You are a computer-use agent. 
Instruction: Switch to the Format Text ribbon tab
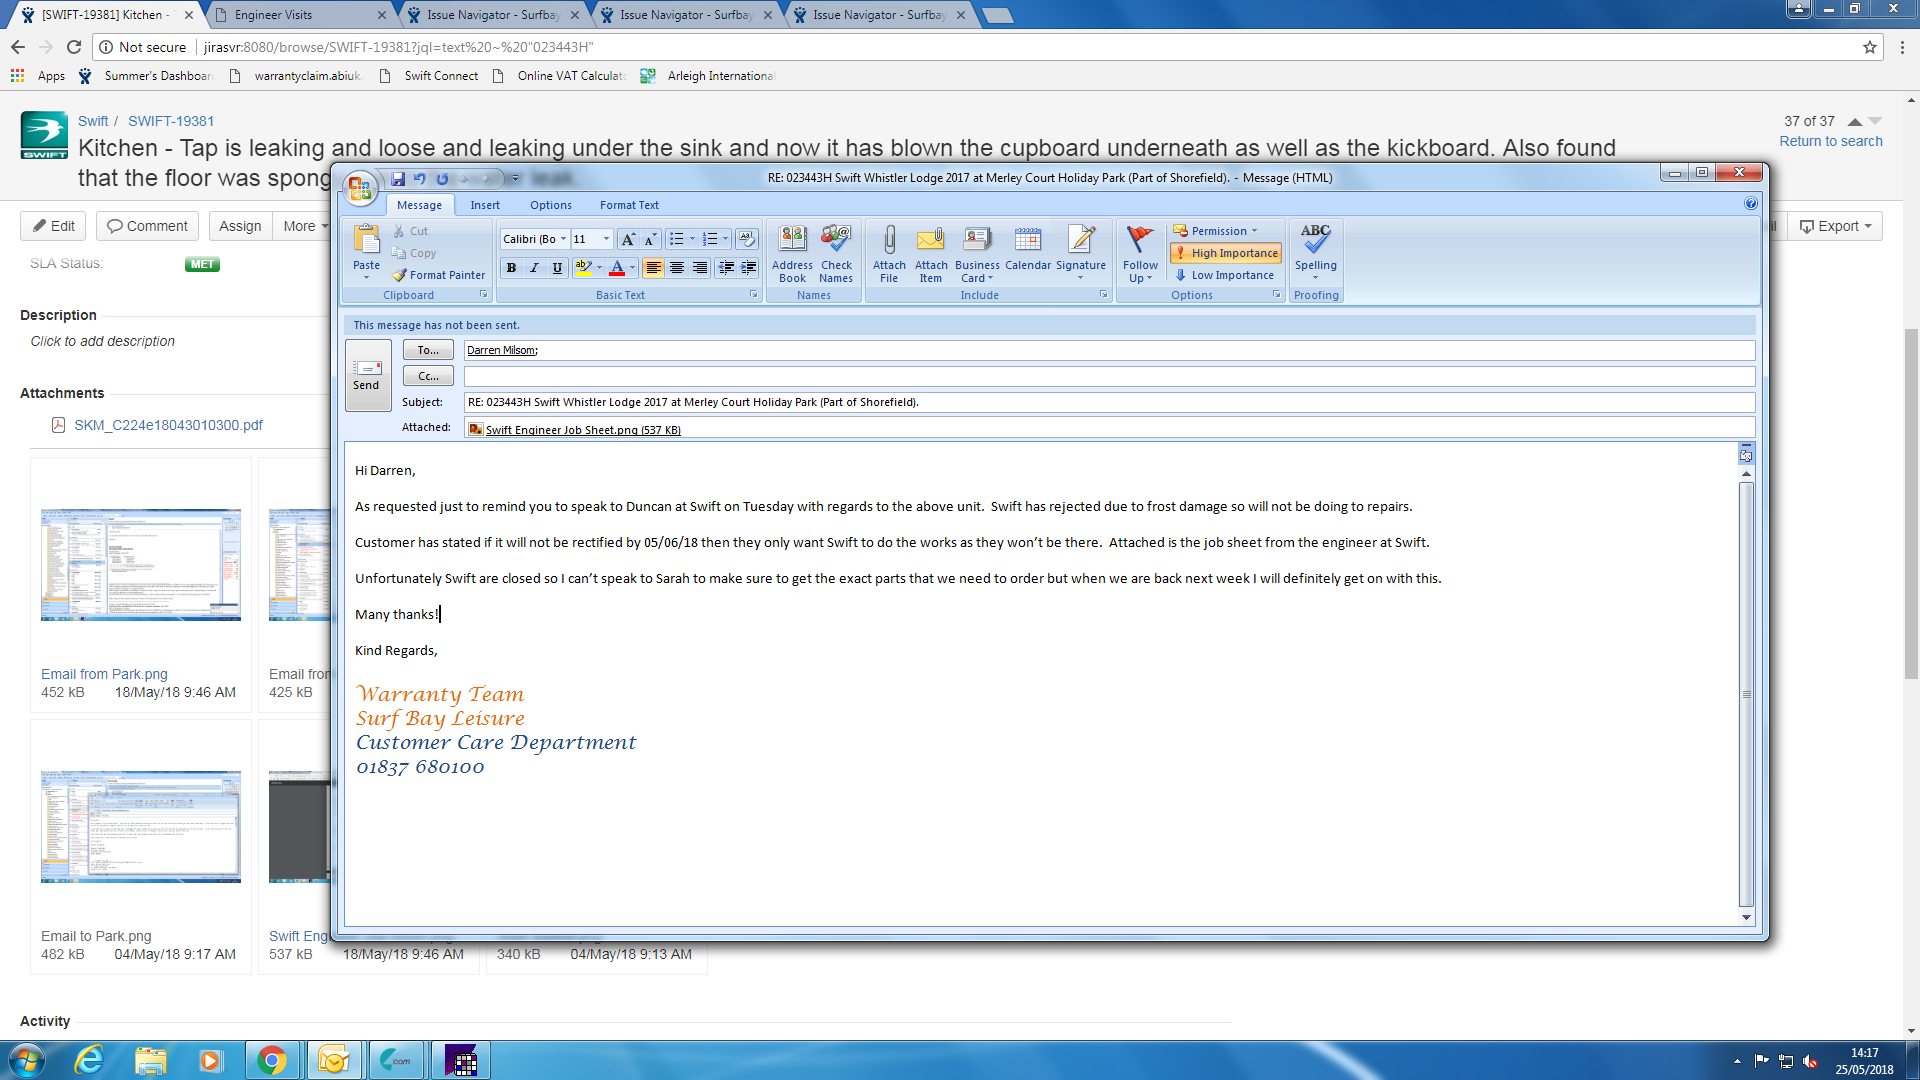pyautogui.click(x=629, y=205)
